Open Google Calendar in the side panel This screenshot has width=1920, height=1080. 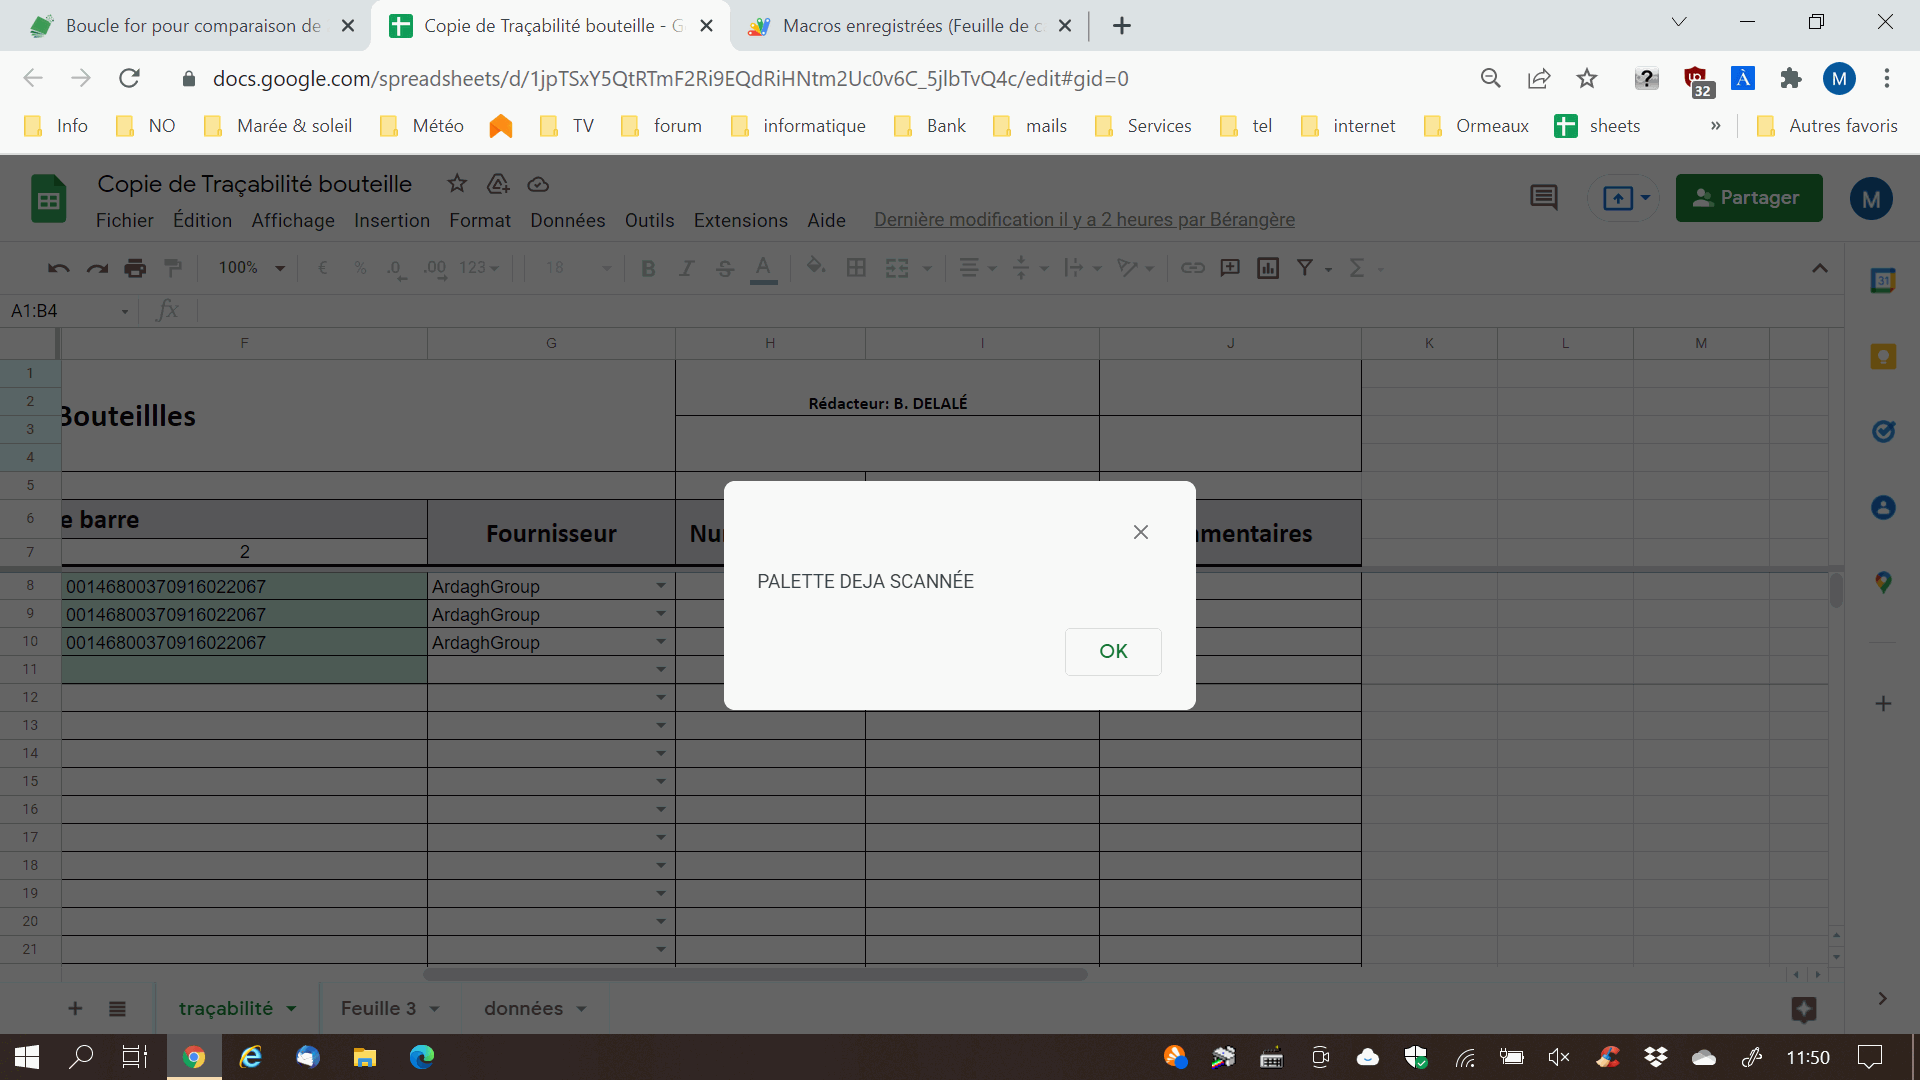coord(1882,281)
